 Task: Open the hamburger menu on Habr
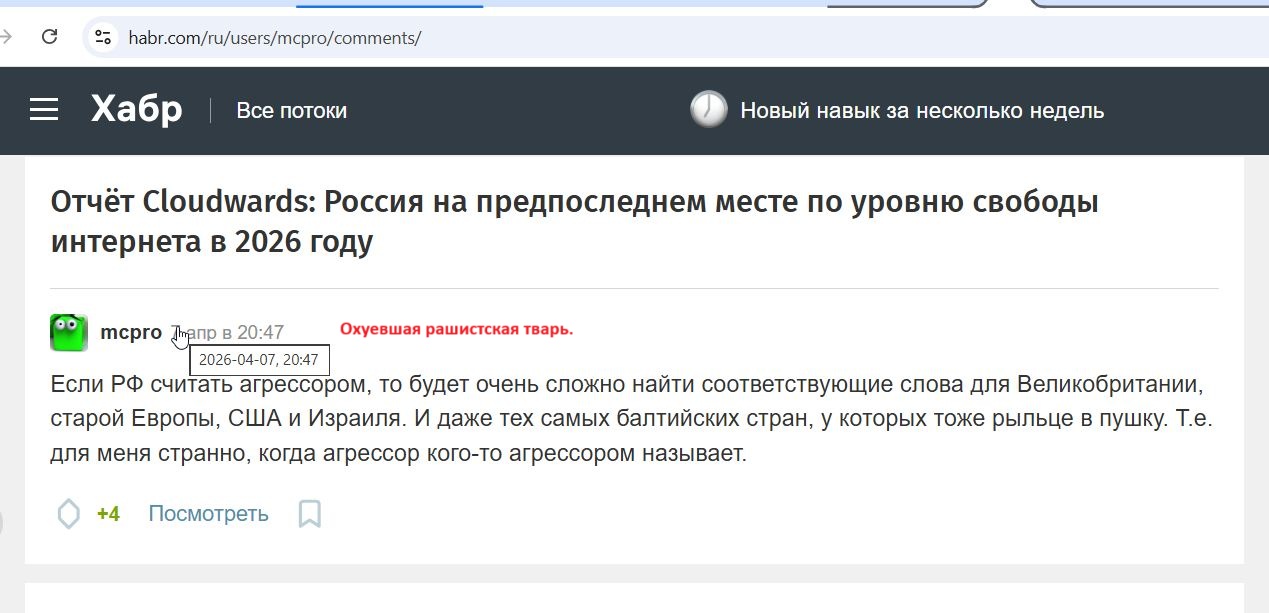[44, 110]
